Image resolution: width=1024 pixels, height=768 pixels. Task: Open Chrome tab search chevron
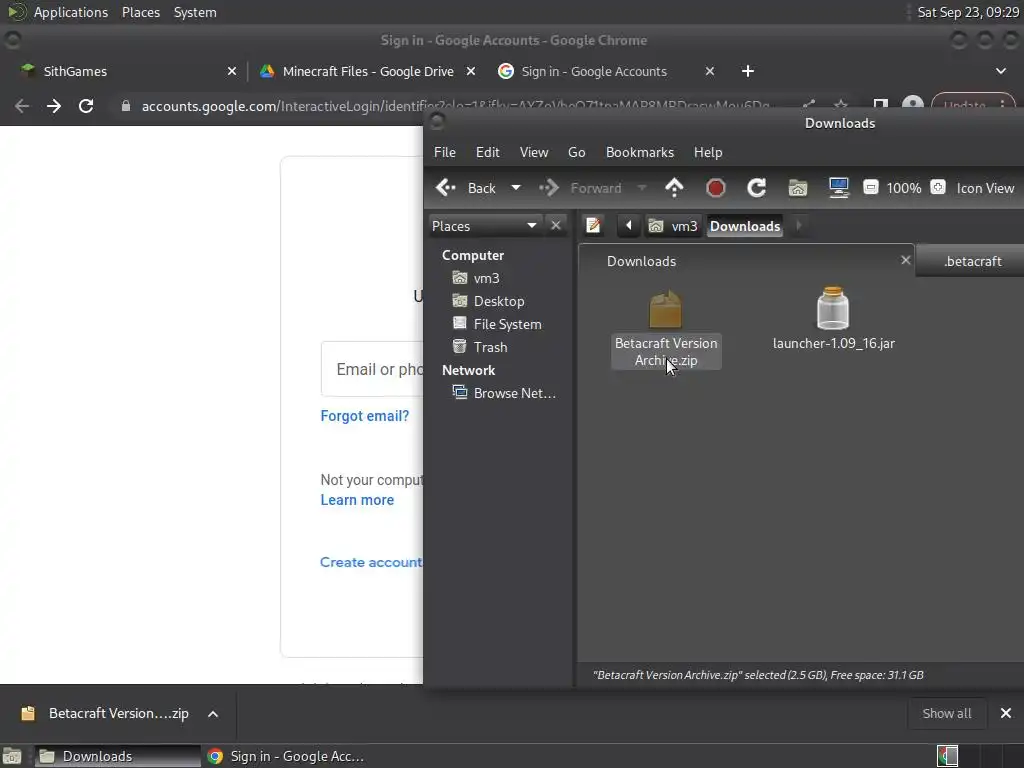click(1001, 71)
